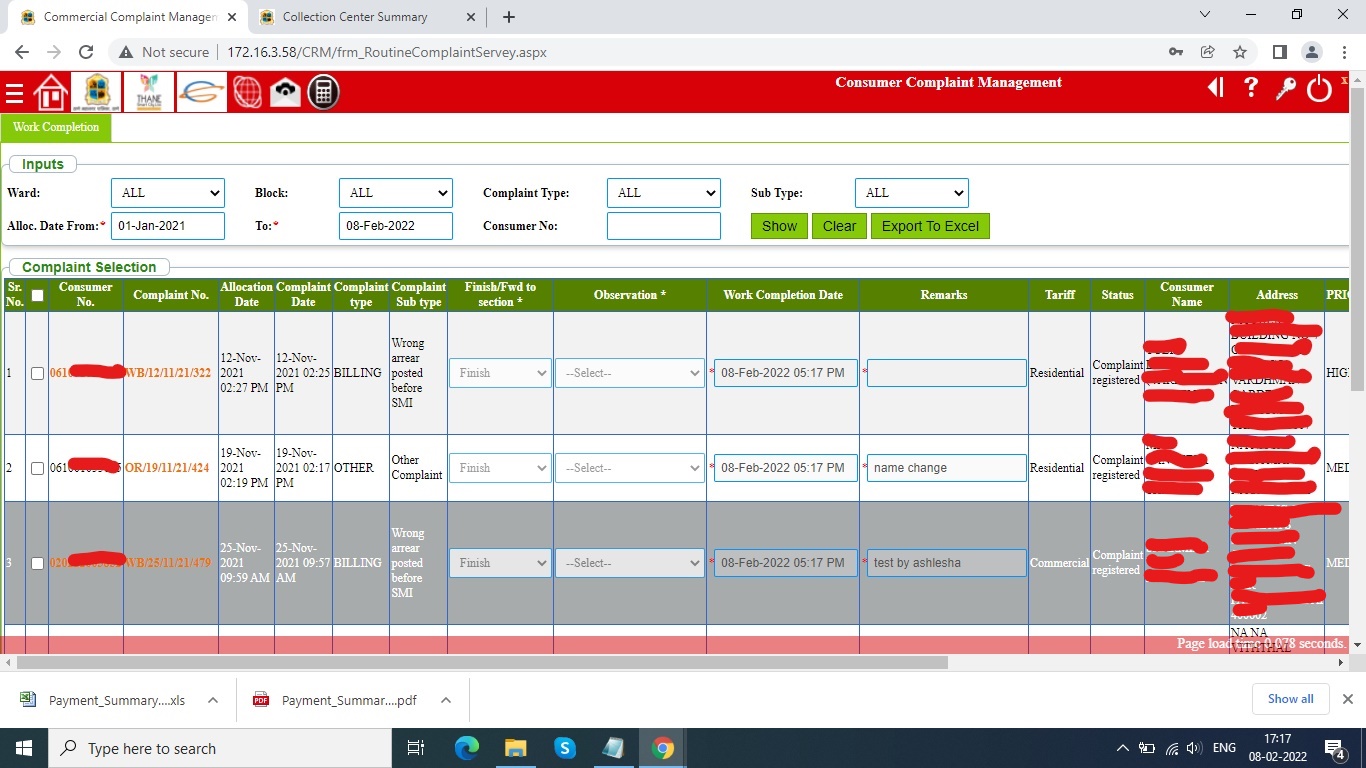The image size is (1366, 768).
Task: Open complaint link WB/25/11/21/479
Action: point(167,563)
